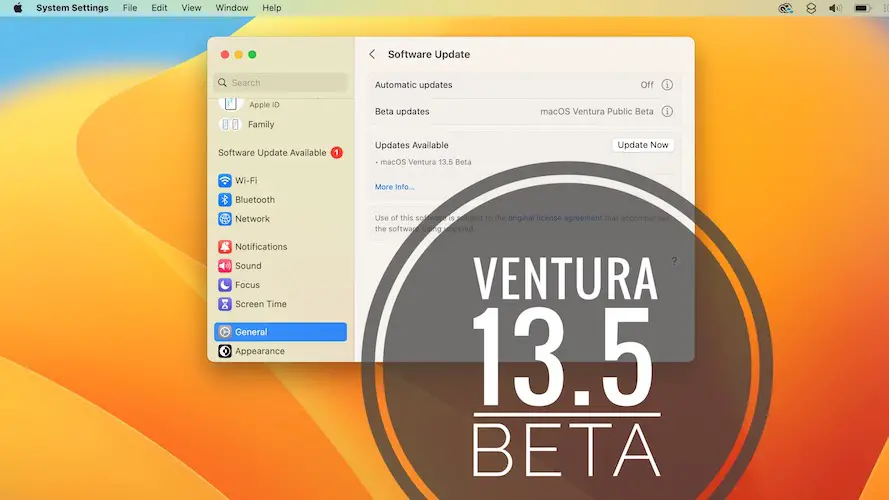Open the File menu
Viewport: 889px width, 500px height.
[130, 8]
